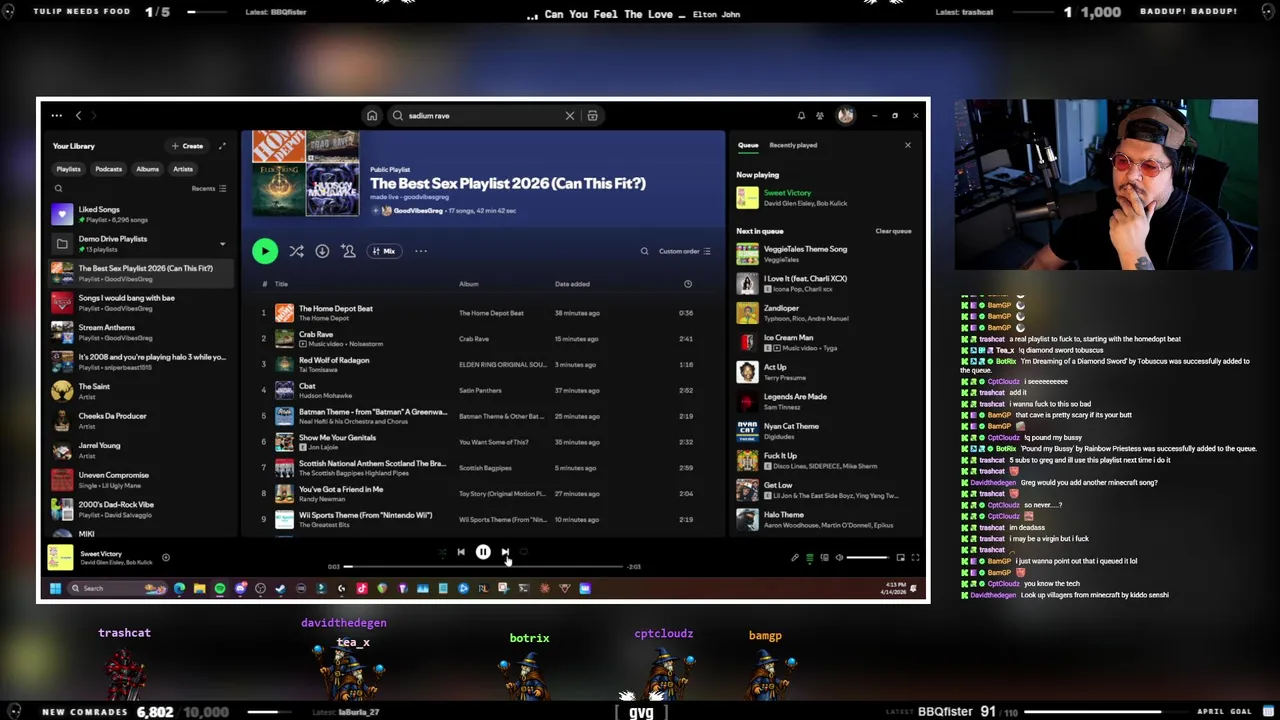Click the Create button
The width and height of the screenshot is (1280, 720).
[x=187, y=146]
